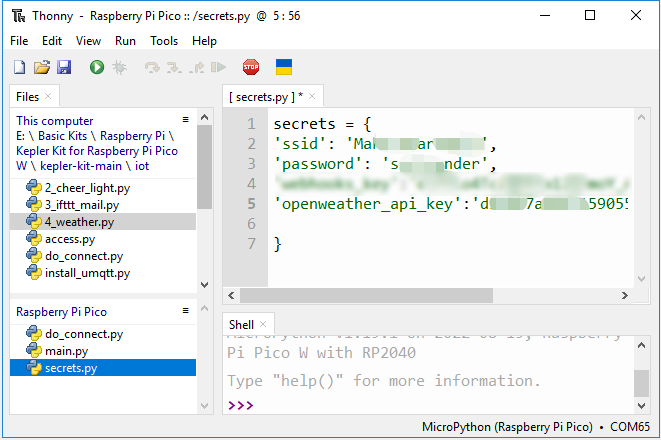This screenshot has height=440, width=661.
Task: Click the editor horizontal scrollbar thumb
Action: coord(366,295)
